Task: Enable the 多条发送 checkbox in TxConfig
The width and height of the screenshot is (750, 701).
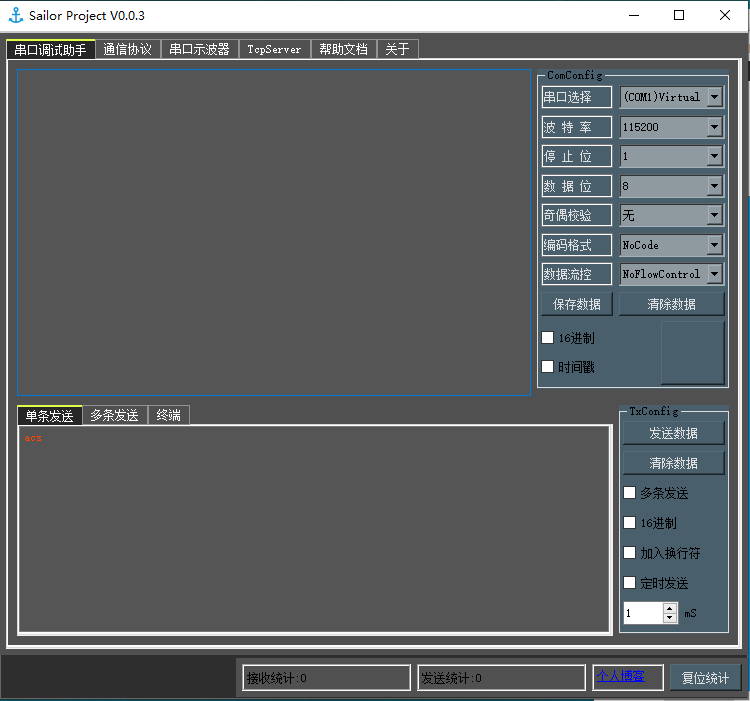Action: point(629,493)
